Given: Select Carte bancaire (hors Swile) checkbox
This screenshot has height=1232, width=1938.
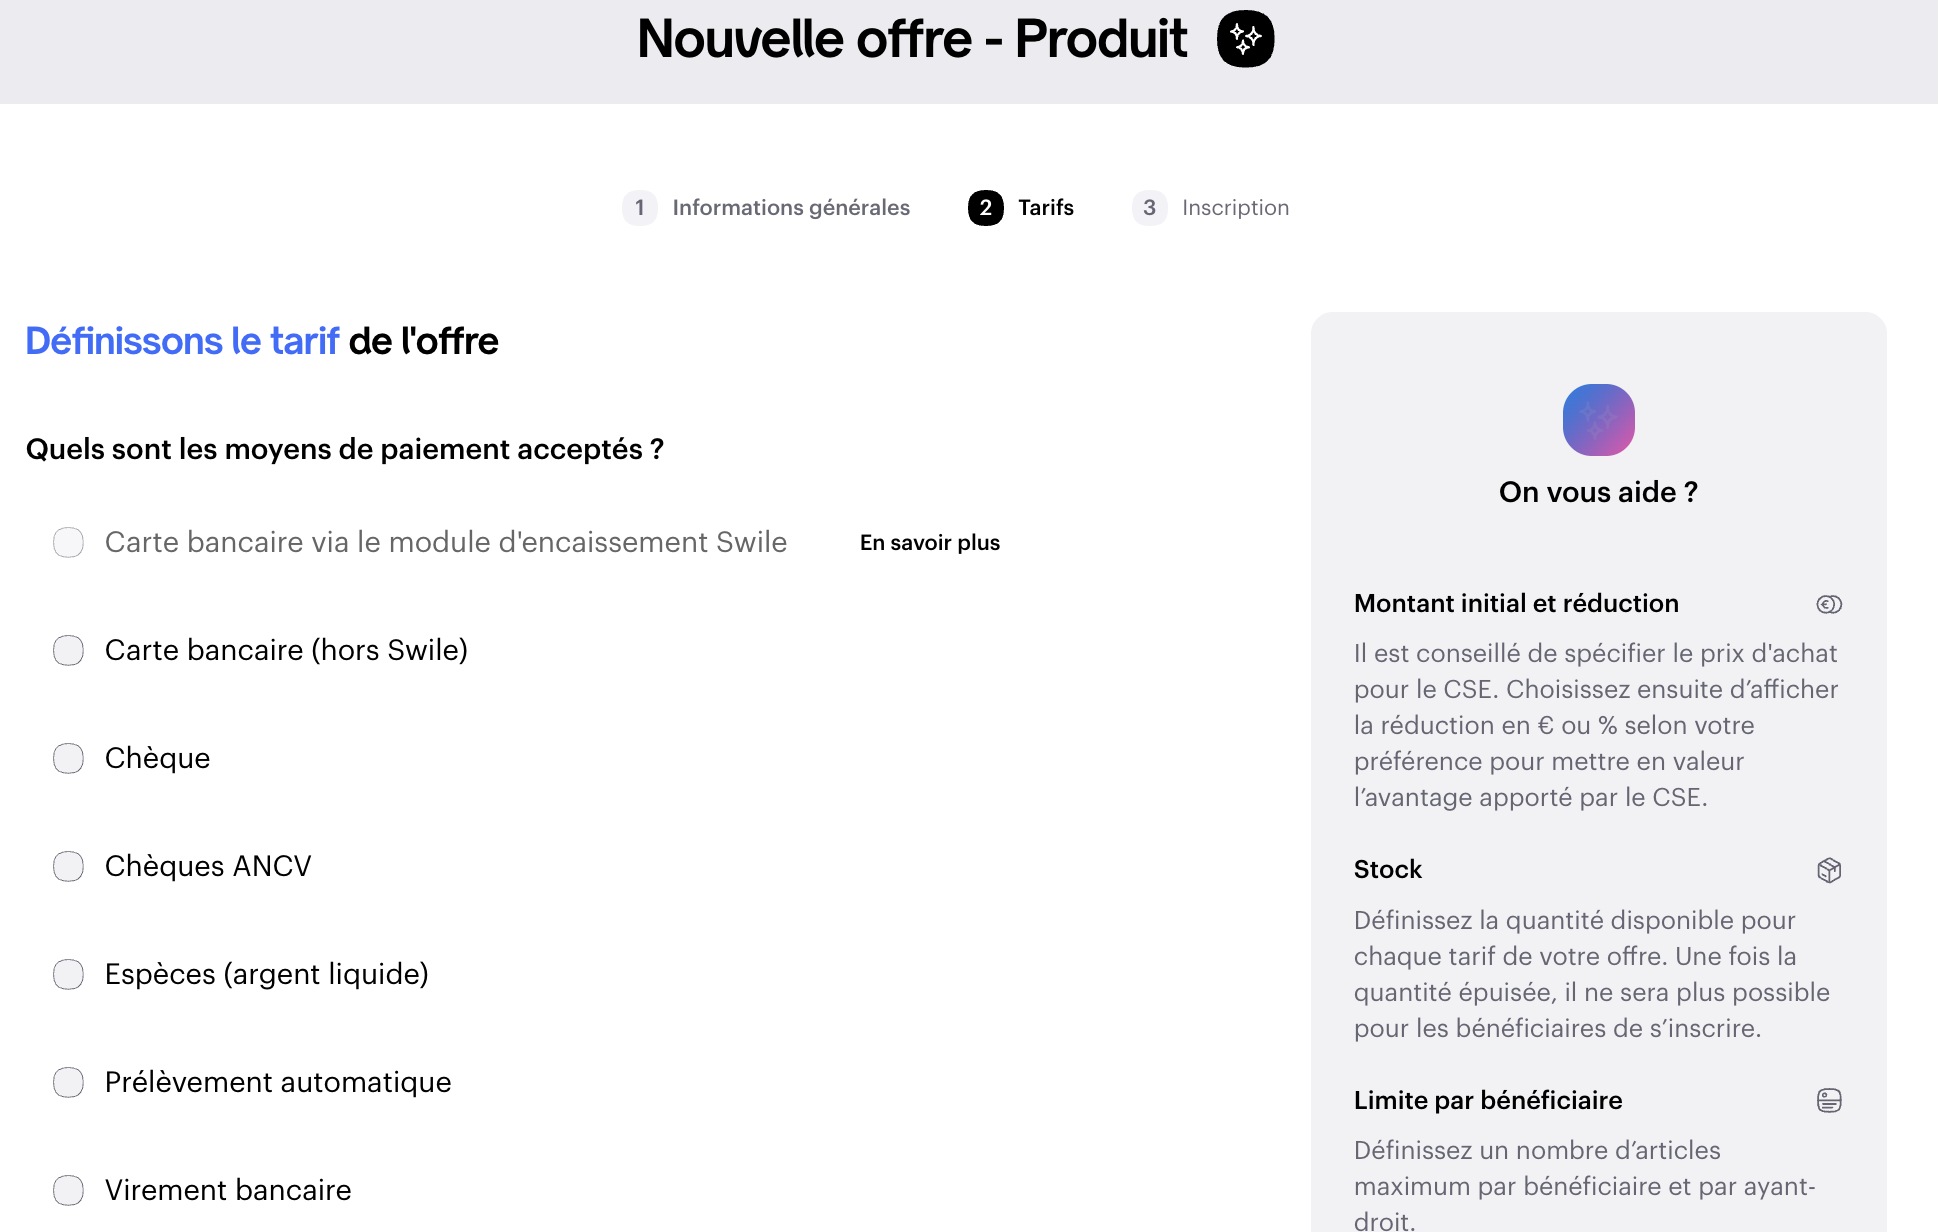Looking at the screenshot, I should pyautogui.click(x=69, y=651).
